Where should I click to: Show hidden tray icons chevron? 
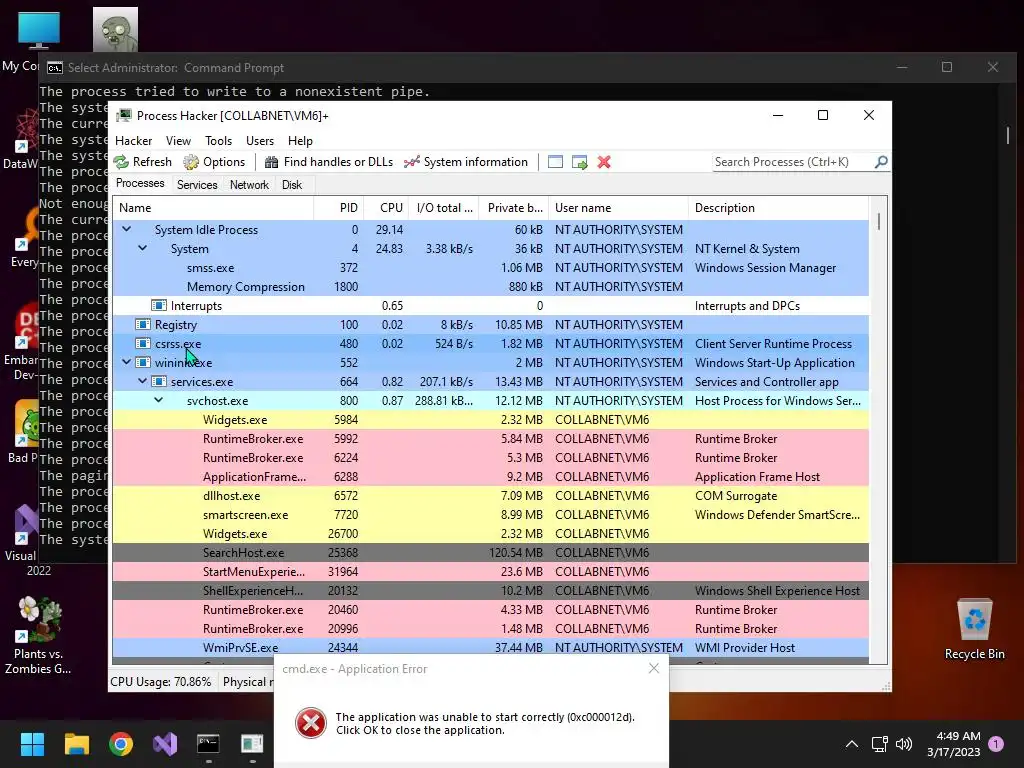(x=852, y=743)
